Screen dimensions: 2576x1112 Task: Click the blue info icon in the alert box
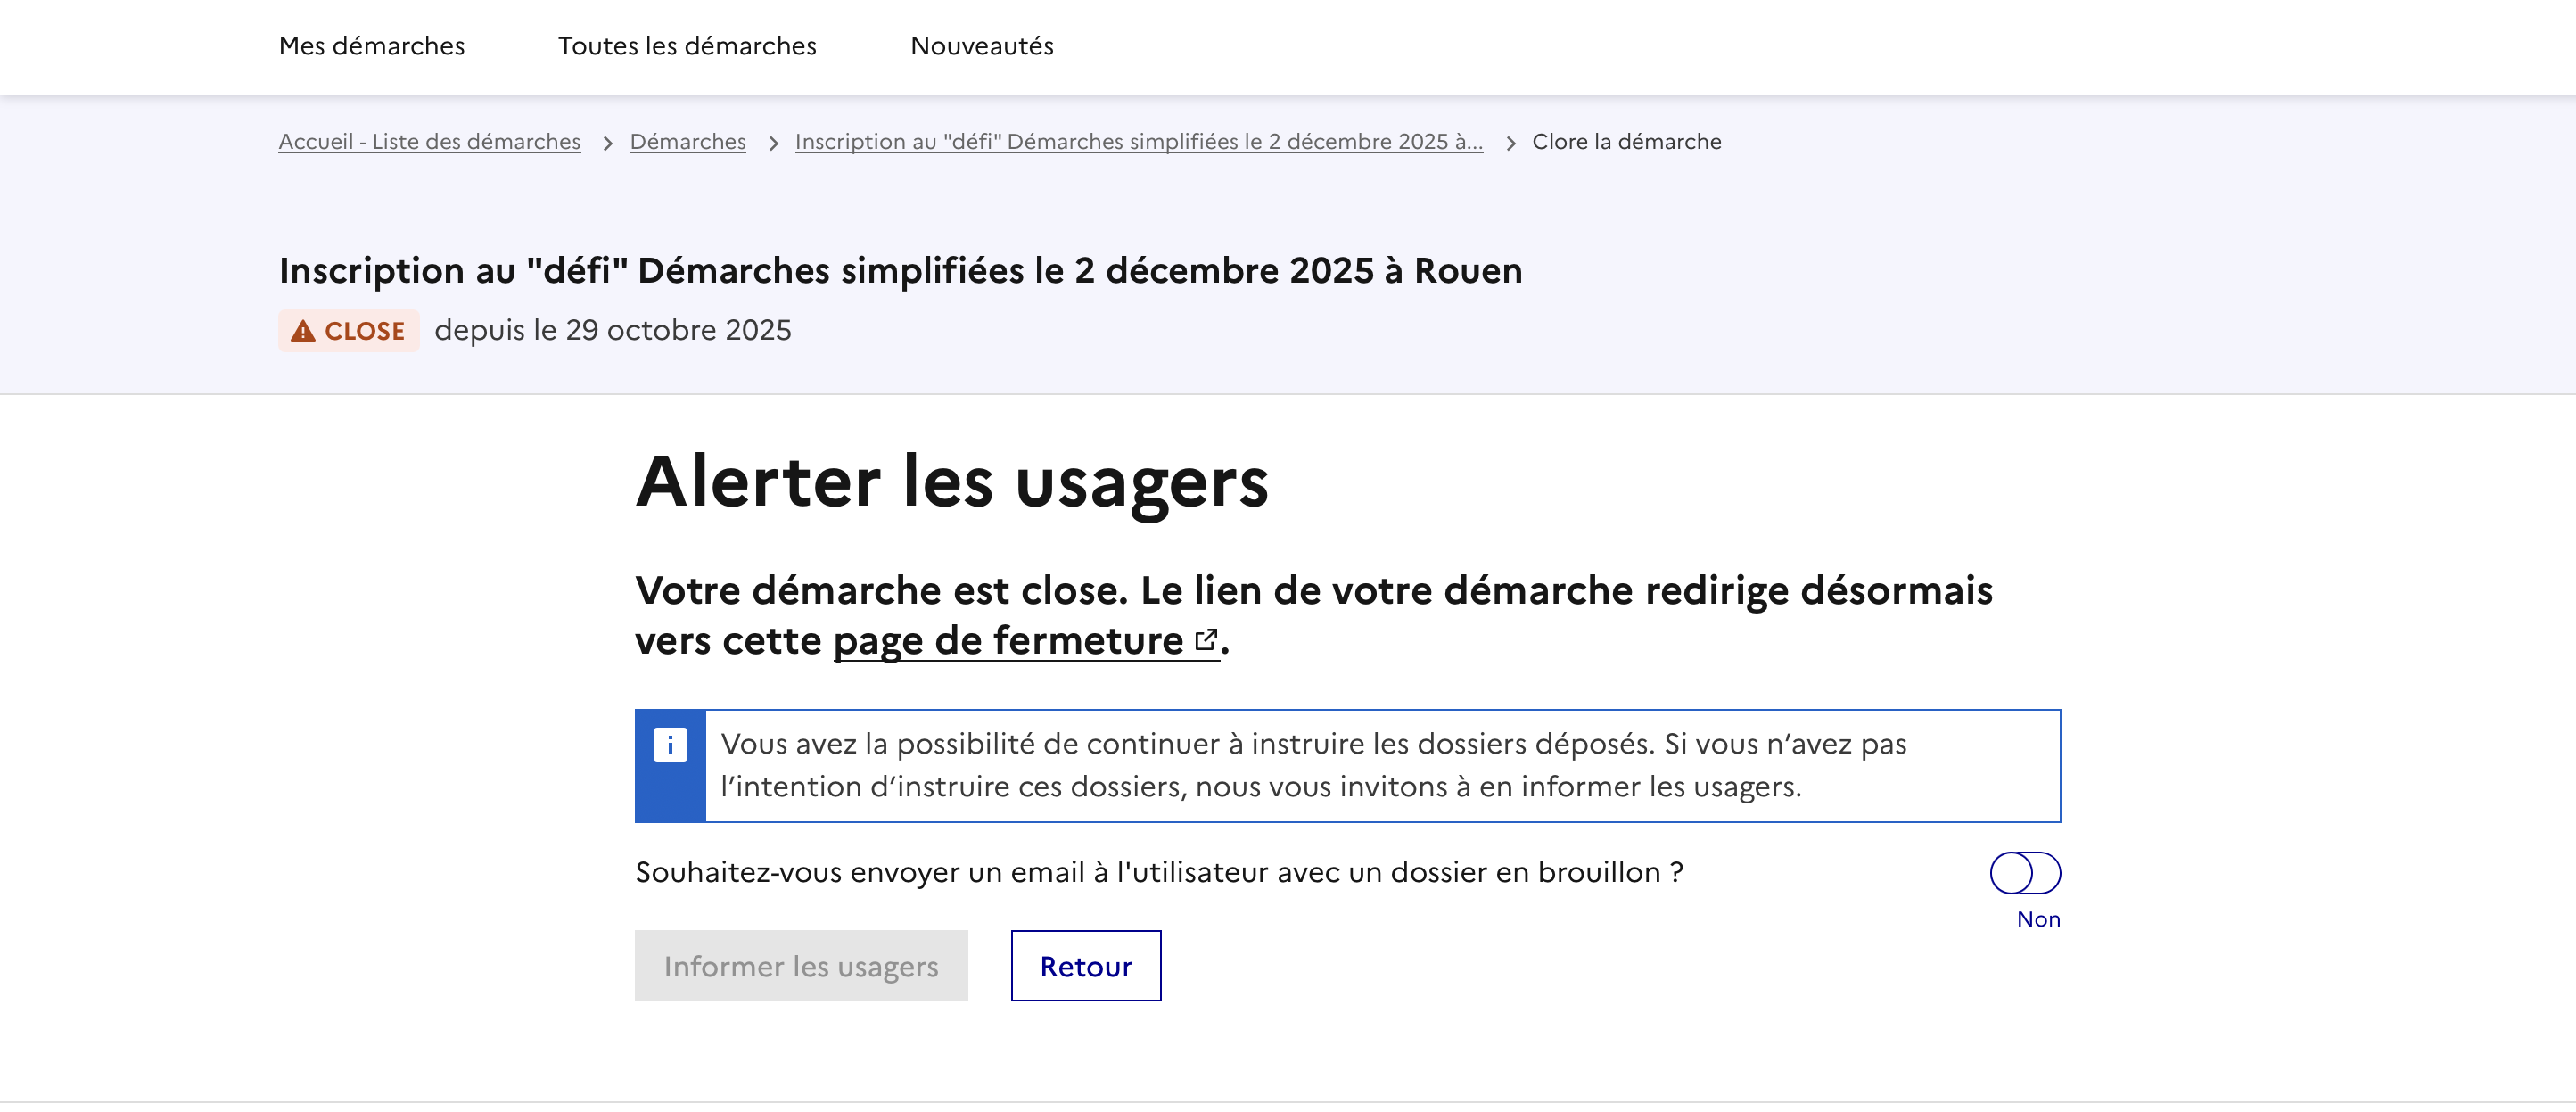(x=670, y=745)
